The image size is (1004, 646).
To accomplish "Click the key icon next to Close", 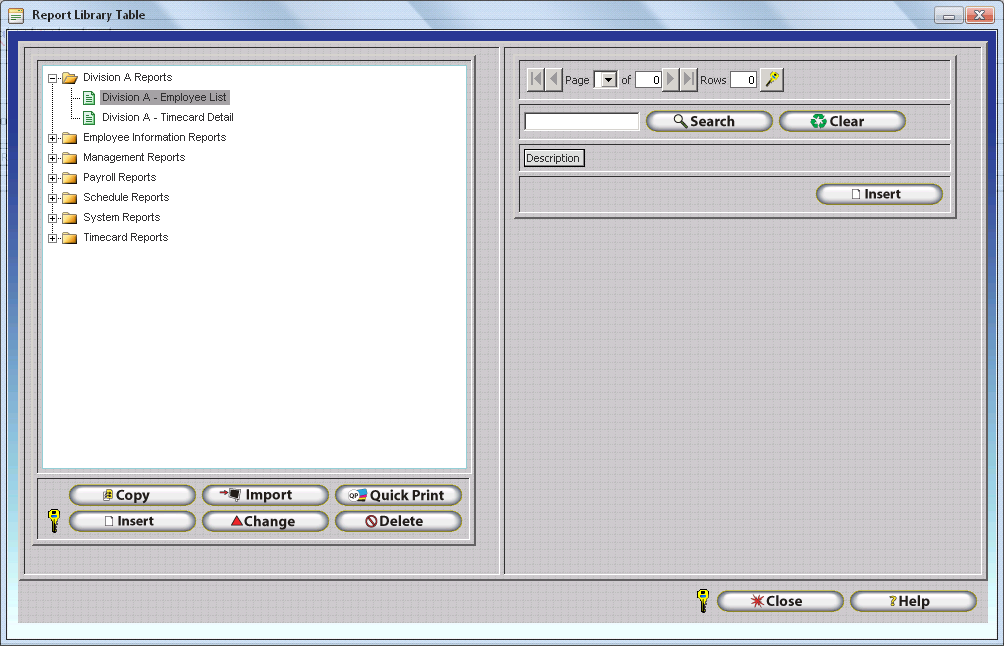I will click(x=703, y=601).
